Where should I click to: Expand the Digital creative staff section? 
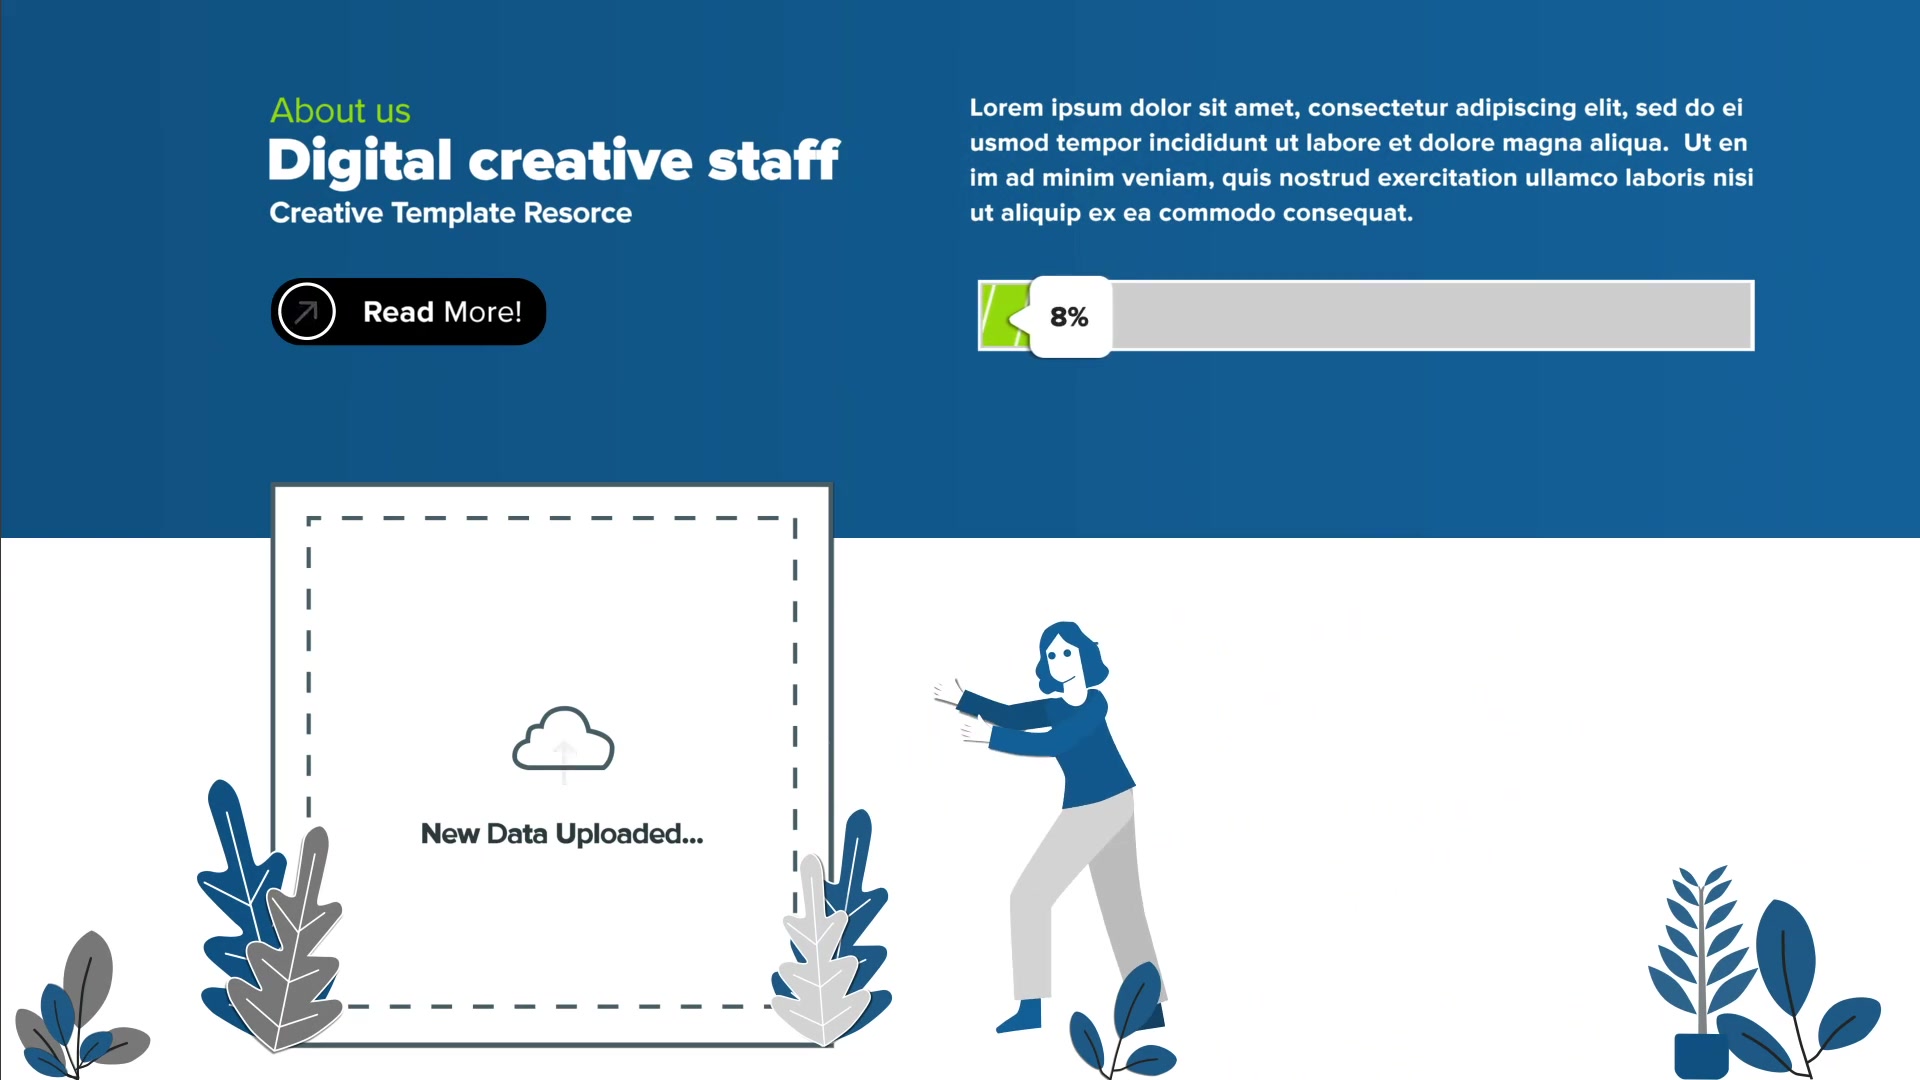click(x=409, y=311)
